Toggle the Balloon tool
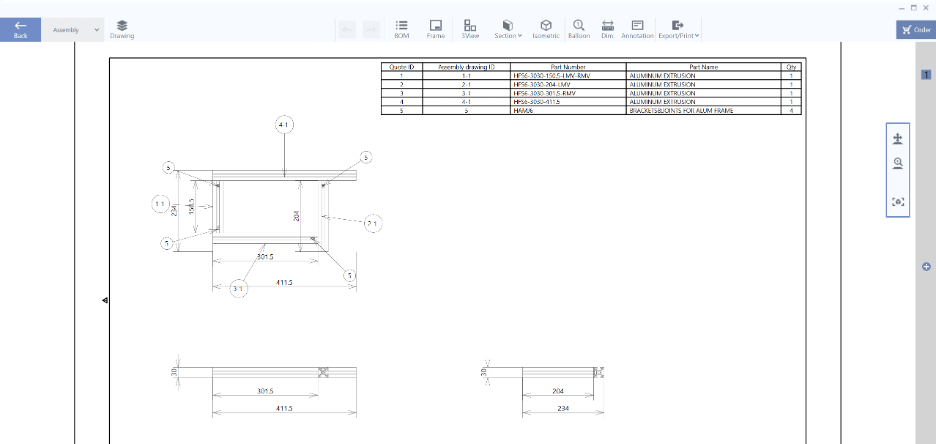Viewport: 936px width, 444px height. [x=578, y=29]
